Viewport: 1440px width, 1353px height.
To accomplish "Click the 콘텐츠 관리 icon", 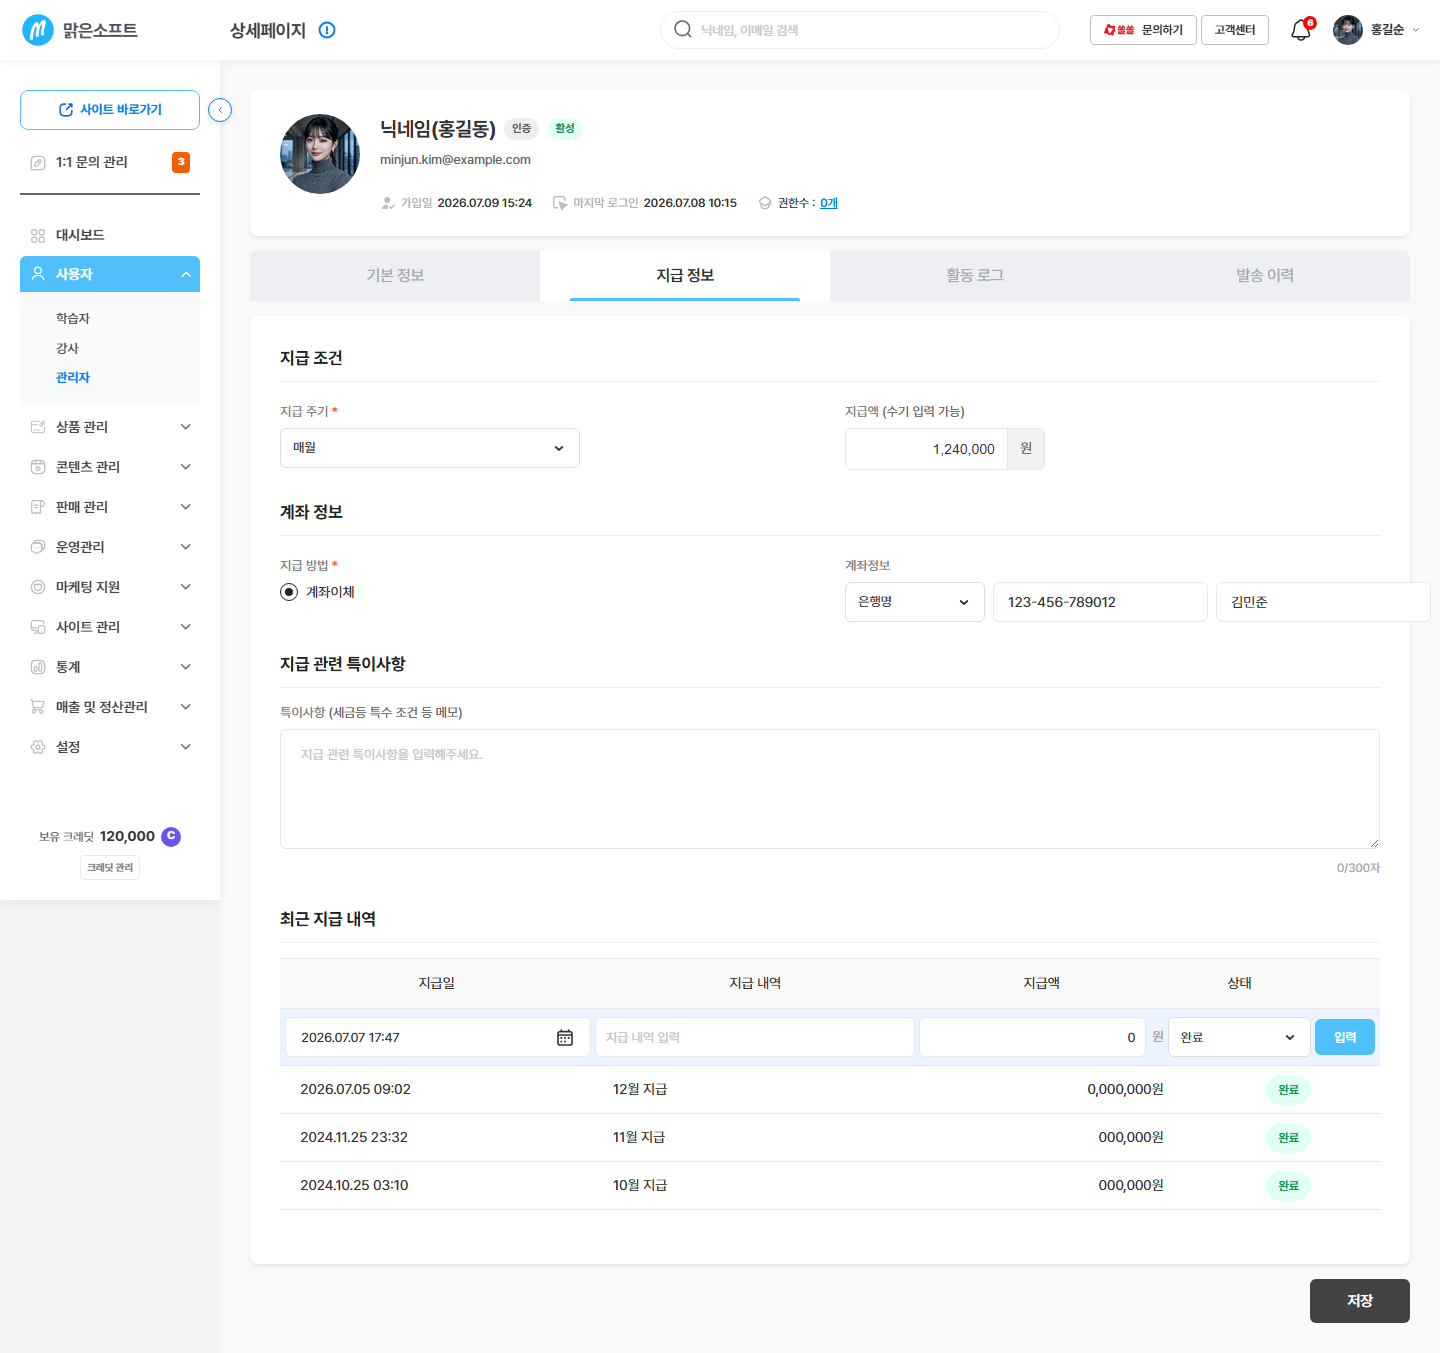I will [38, 467].
